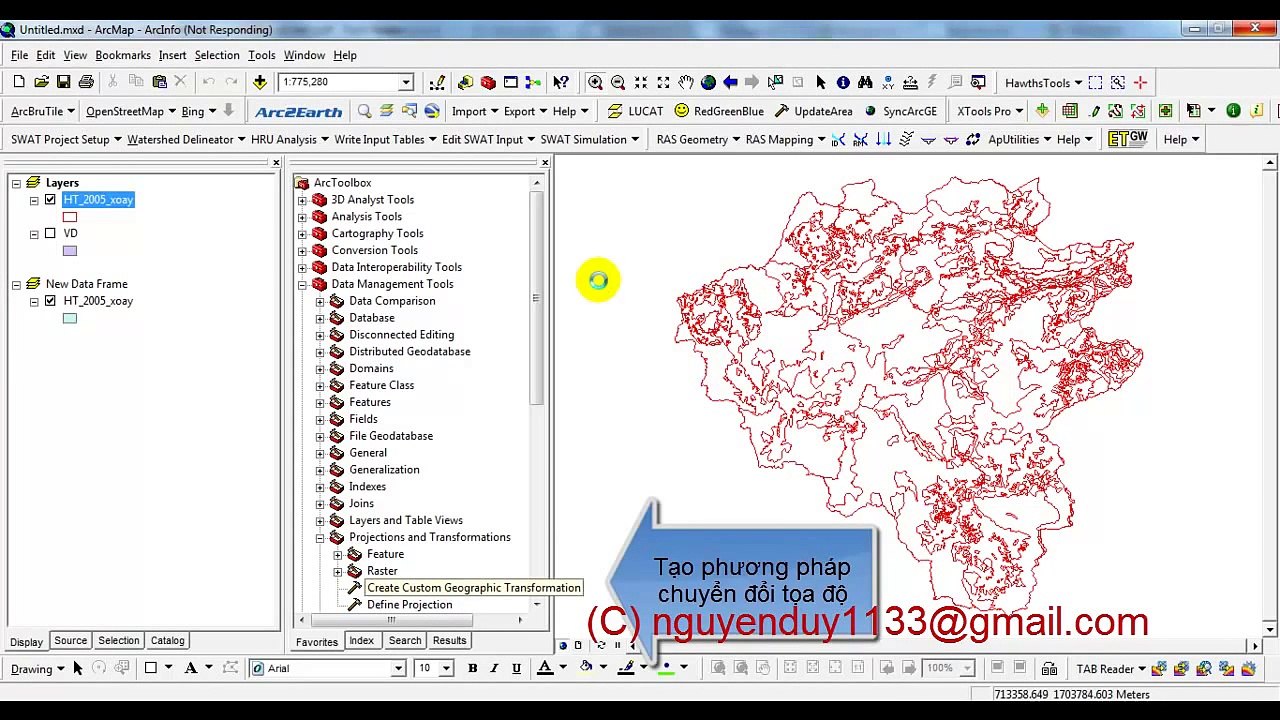1280x720 pixels.
Task: Open the Window menu
Action: click(x=304, y=55)
